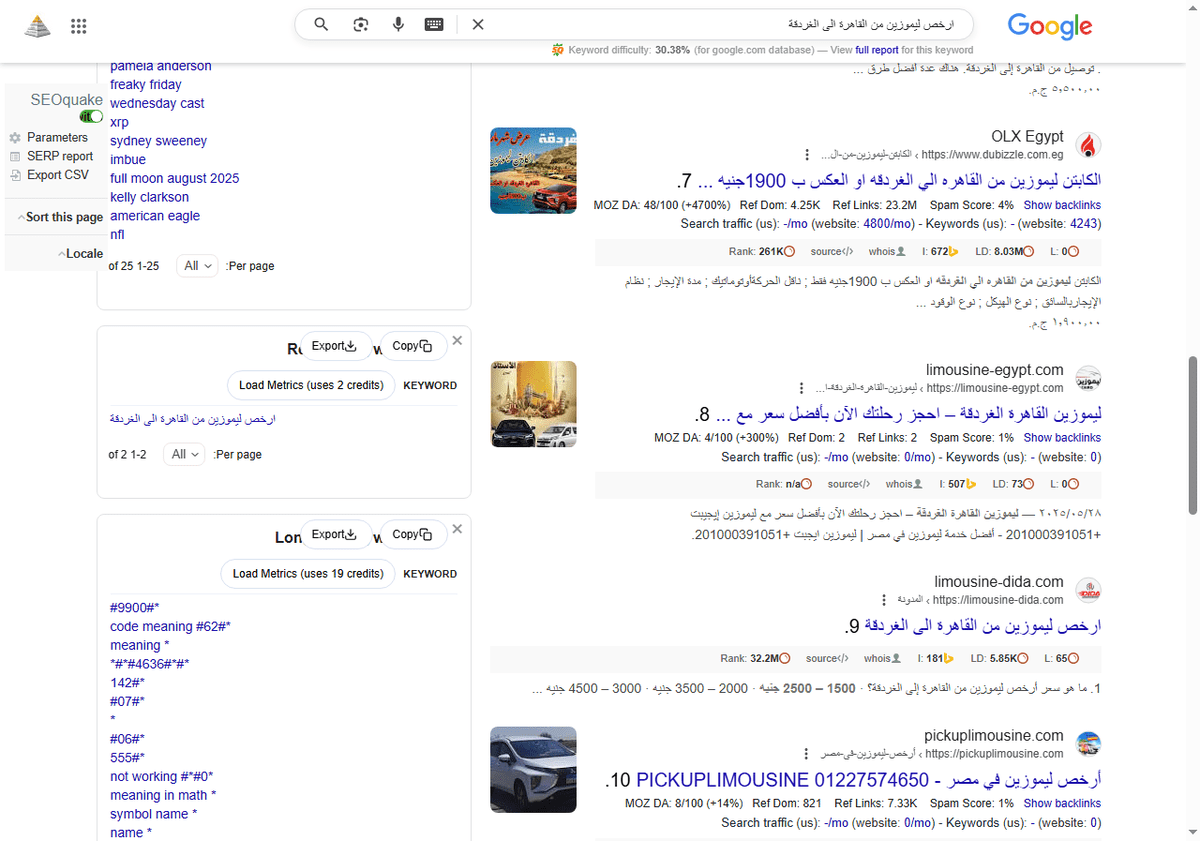This screenshot has height=841, width=1200.
Task: Open the Google apps grid
Action: (x=78, y=26)
